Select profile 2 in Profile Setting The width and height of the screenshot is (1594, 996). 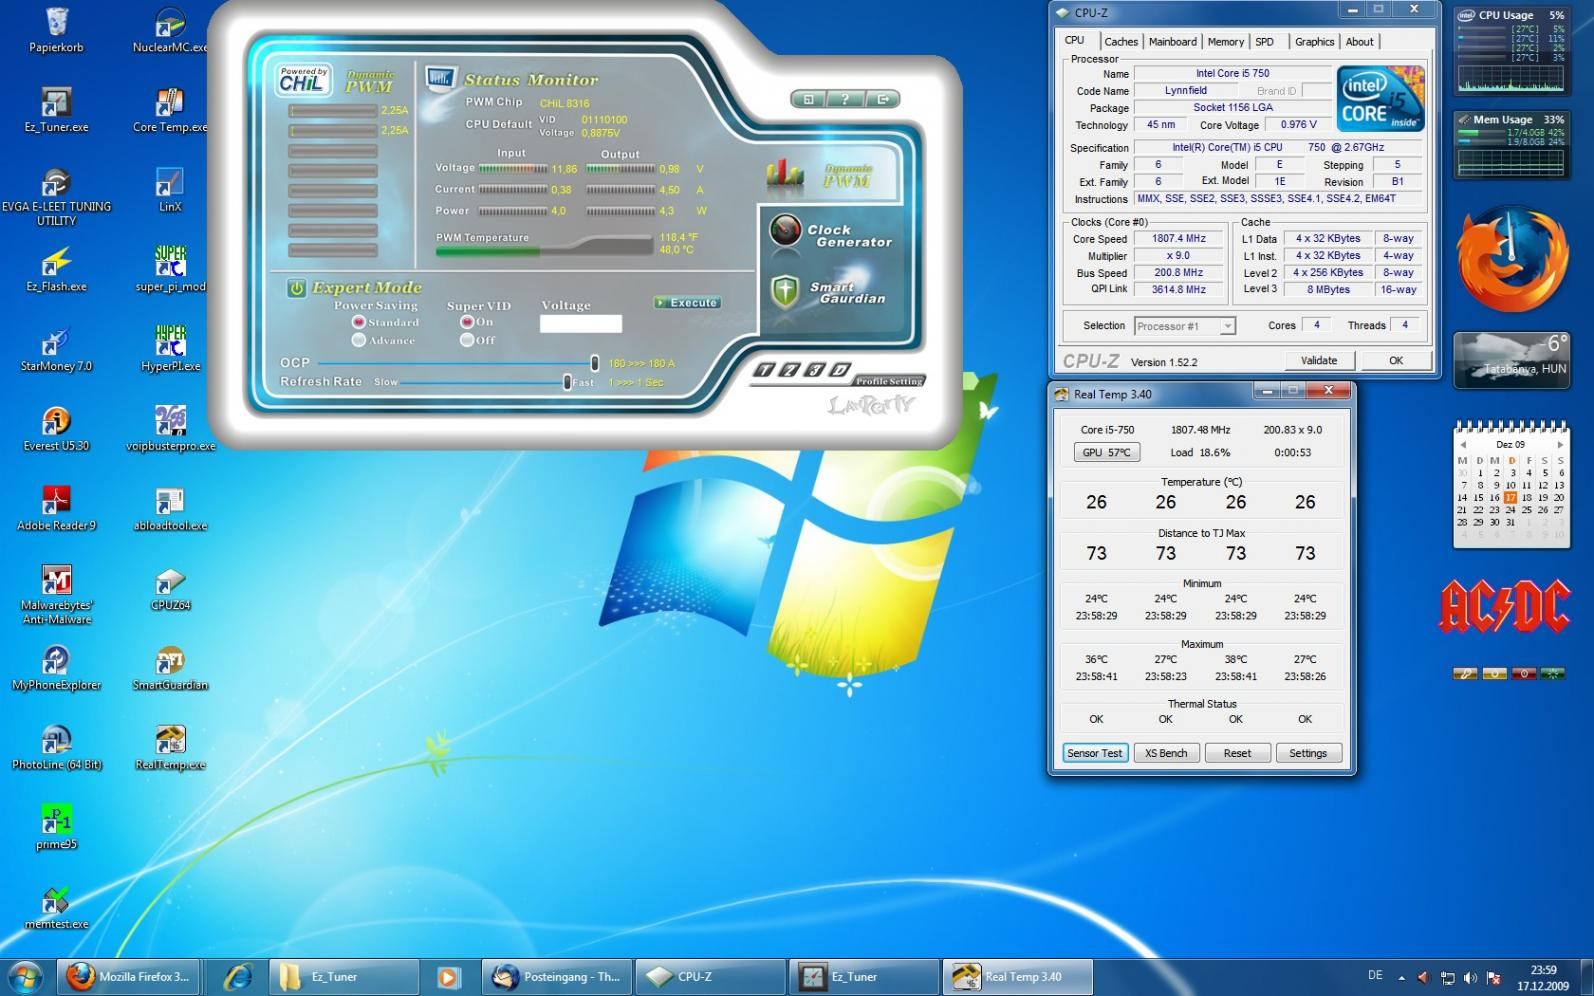point(789,370)
